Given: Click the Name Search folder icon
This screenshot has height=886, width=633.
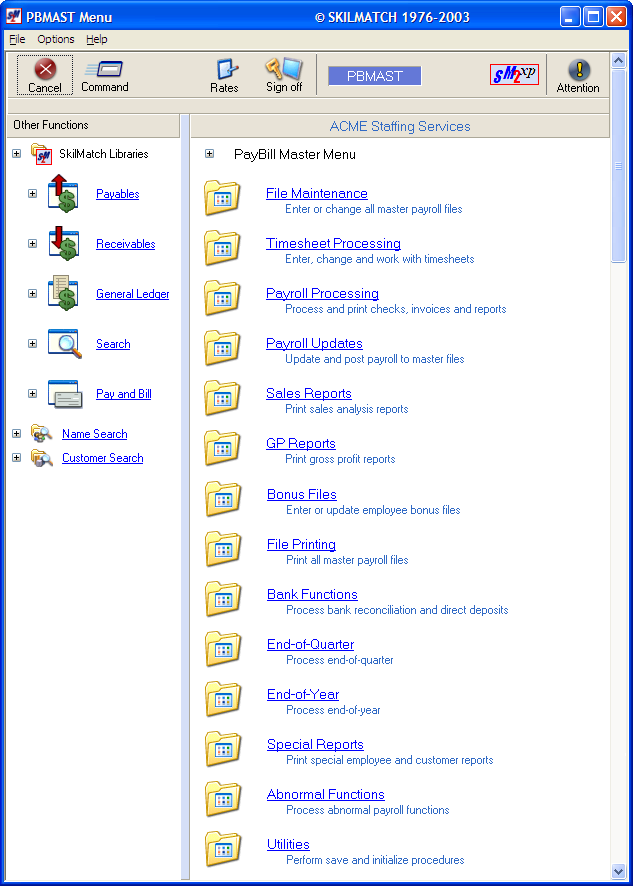Looking at the screenshot, I should tap(42, 433).
